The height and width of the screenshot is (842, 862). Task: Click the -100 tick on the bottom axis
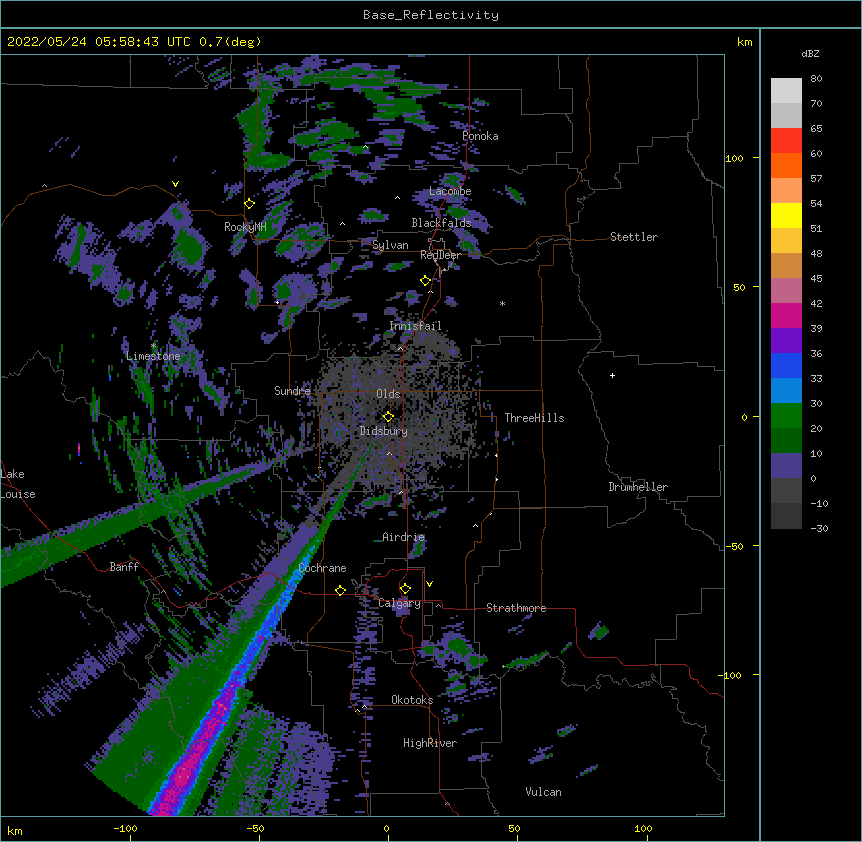coord(125,828)
